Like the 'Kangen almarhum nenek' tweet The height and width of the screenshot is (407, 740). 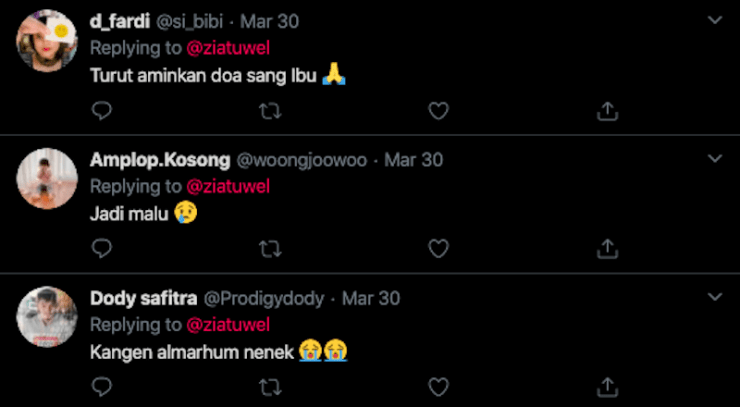(438, 386)
